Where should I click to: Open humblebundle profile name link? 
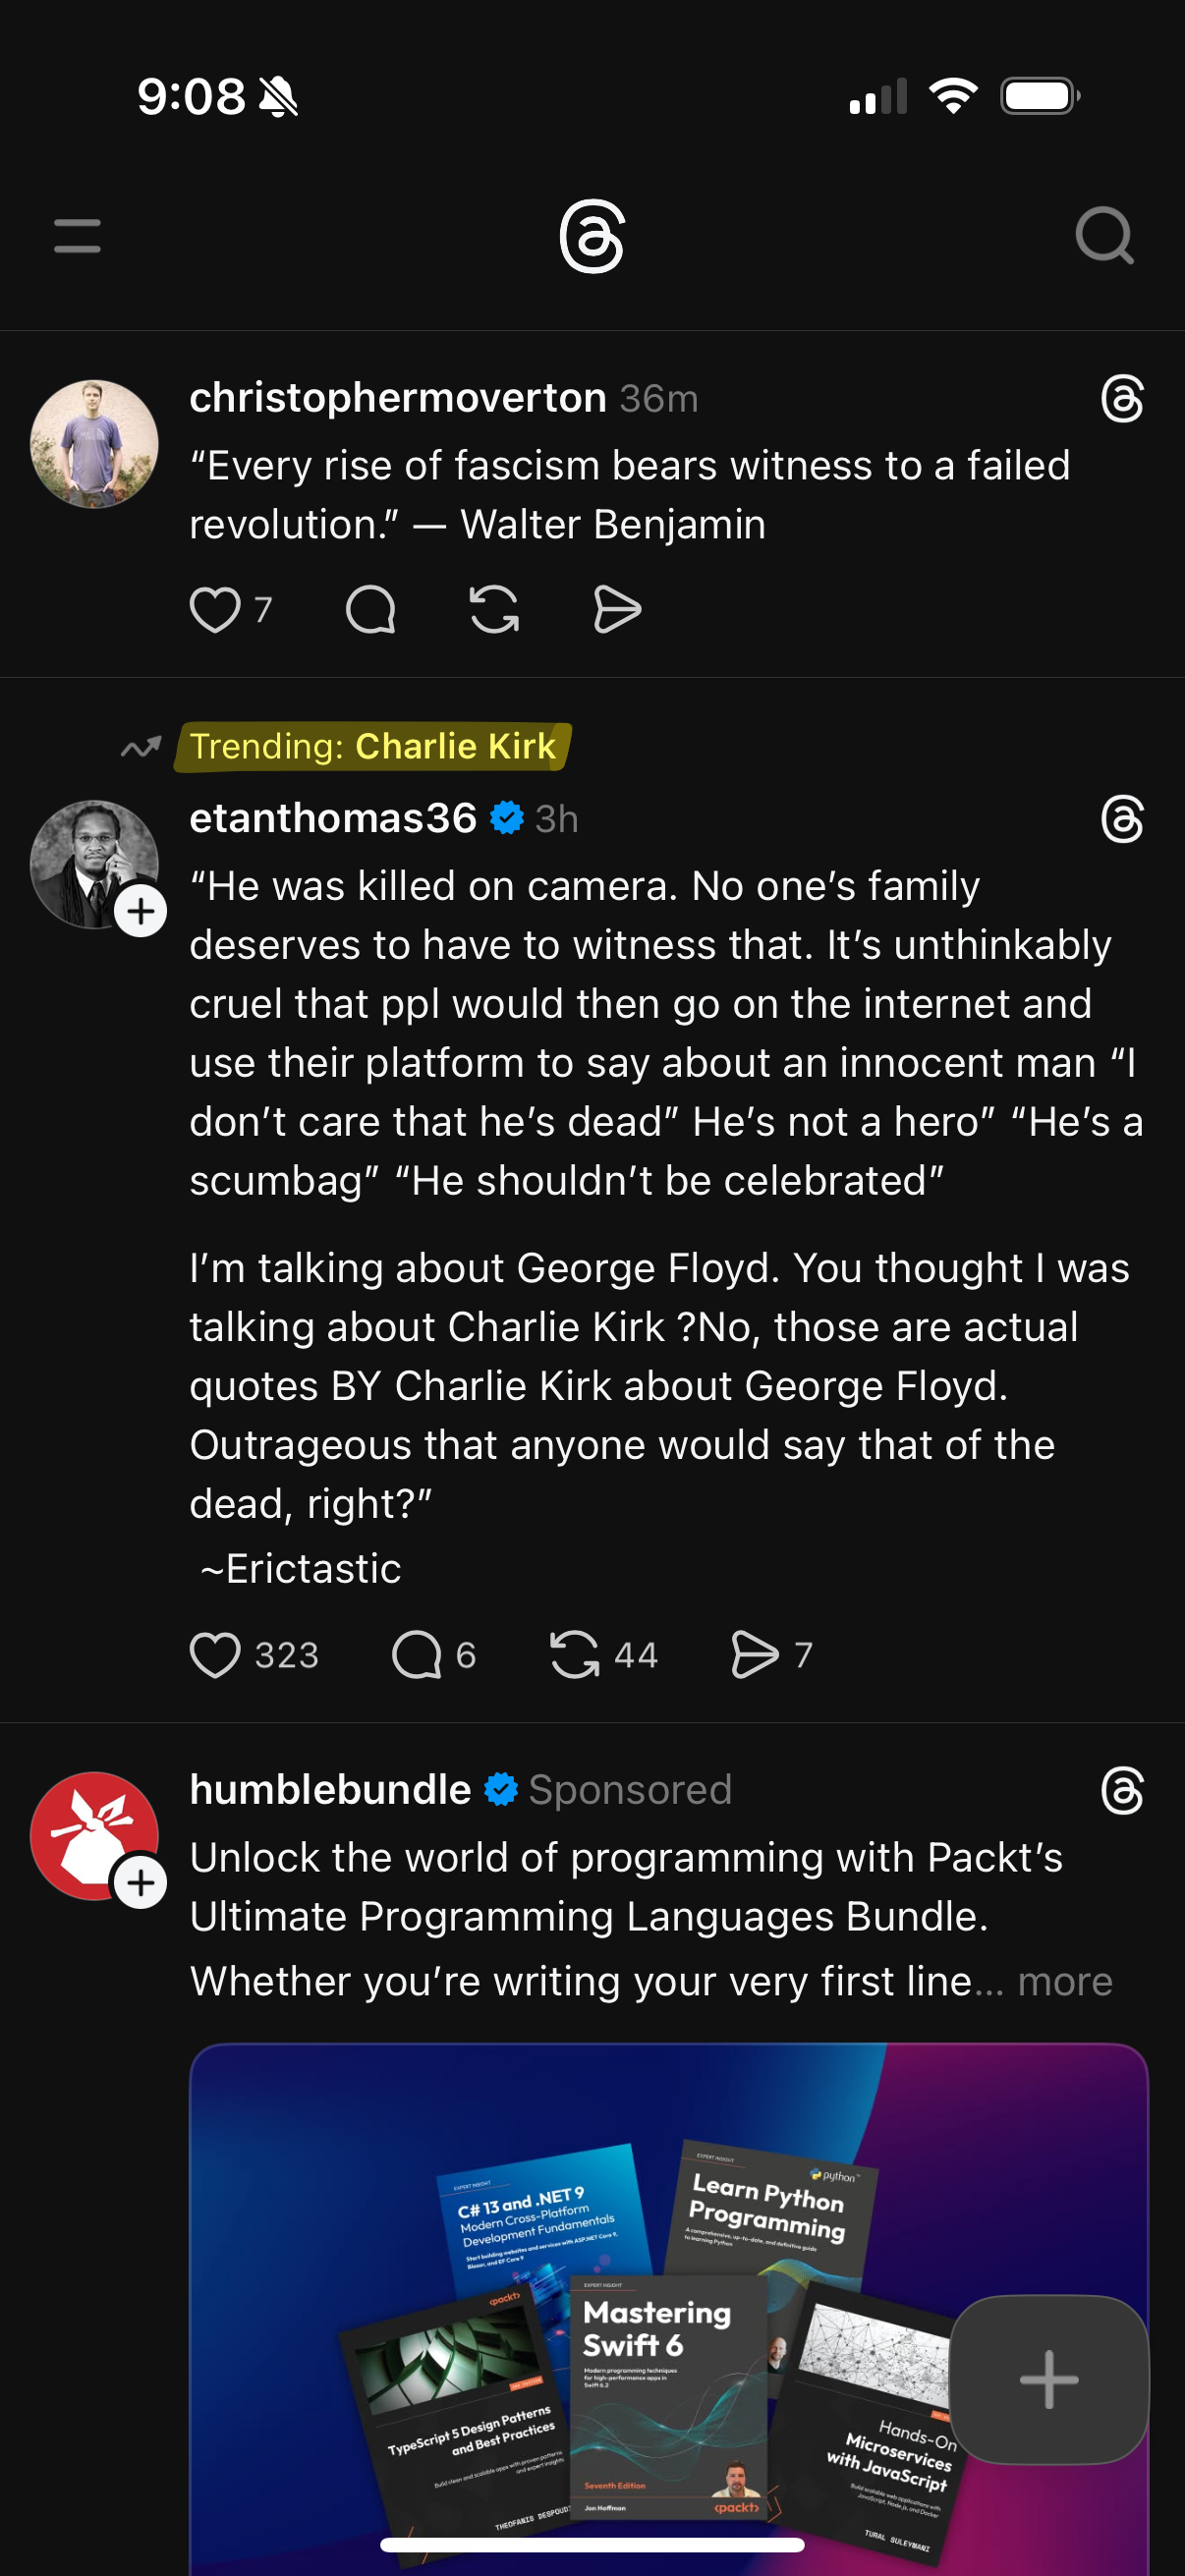(x=330, y=1790)
